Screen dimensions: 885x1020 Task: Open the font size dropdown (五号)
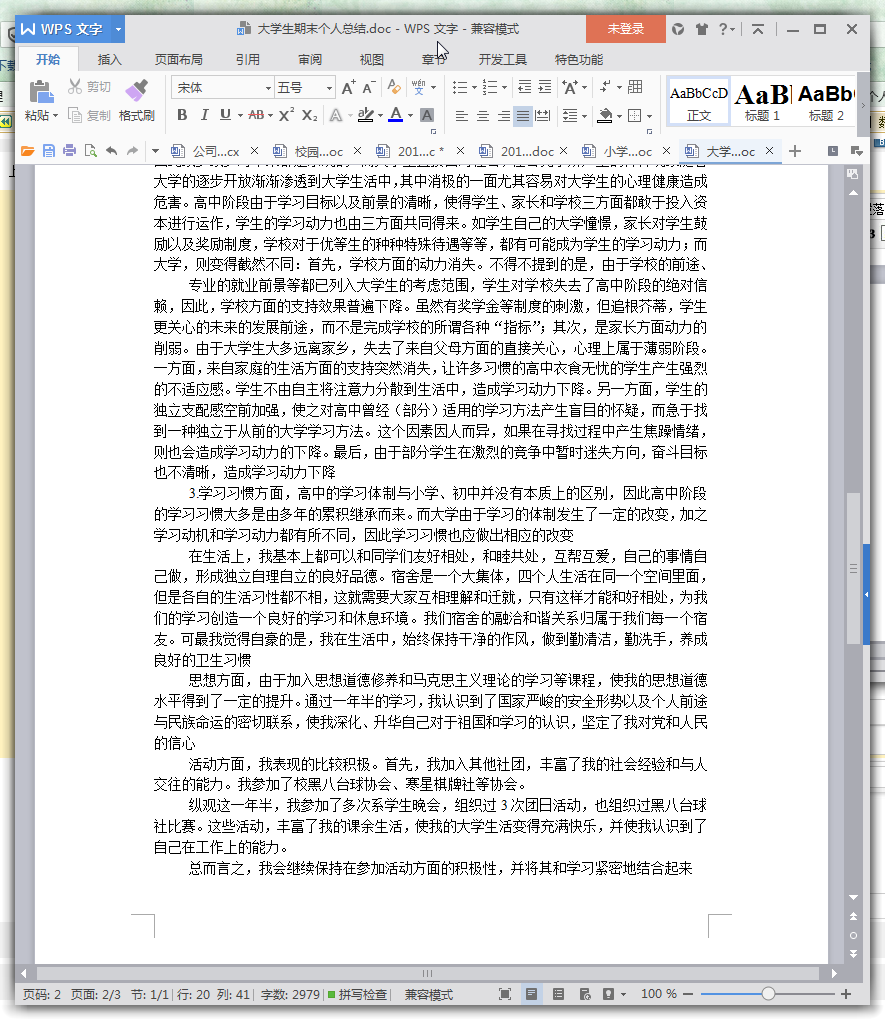[329, 88]
